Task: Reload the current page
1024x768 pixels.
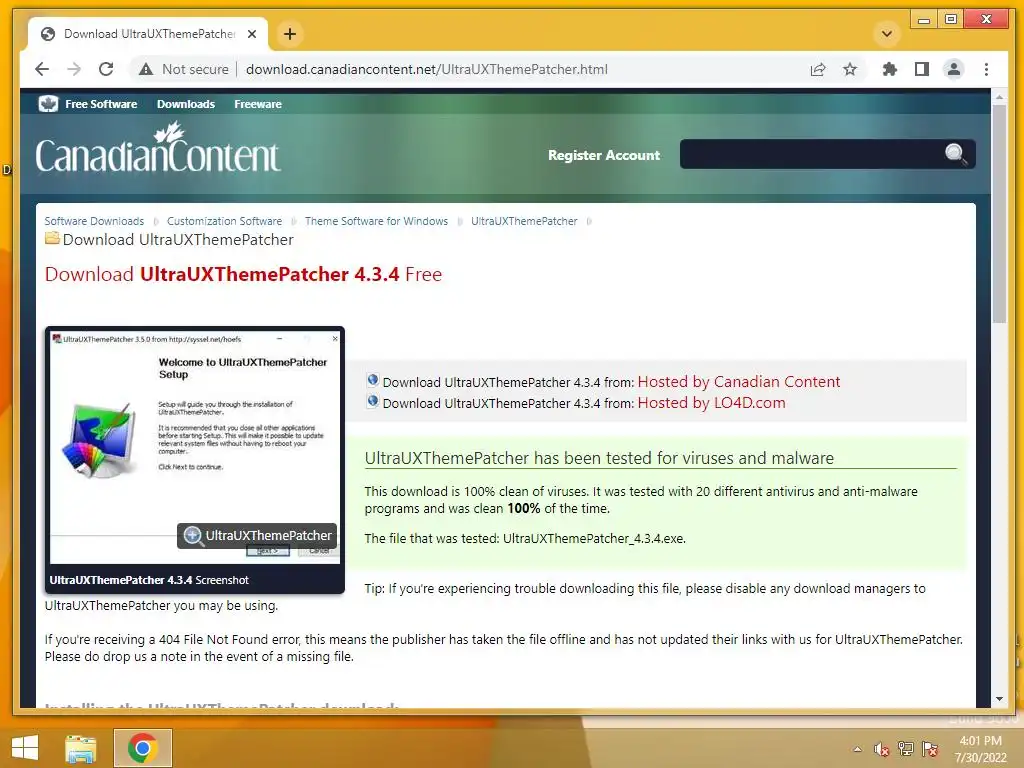Action: [x=106, y=69]
